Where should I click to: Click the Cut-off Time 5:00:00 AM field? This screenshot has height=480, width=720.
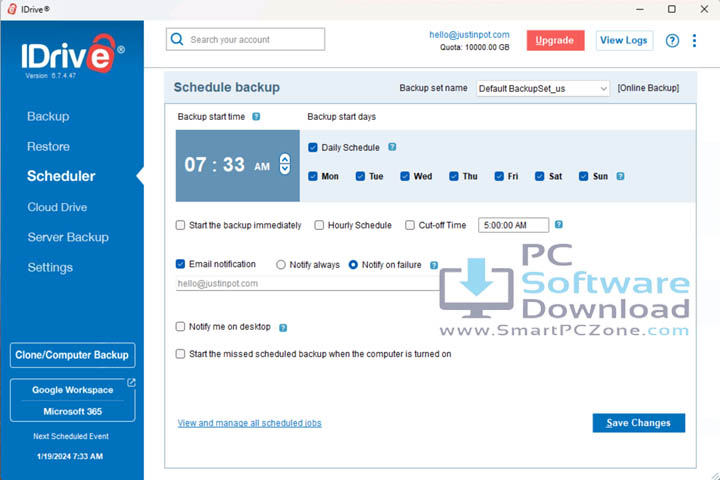(x=513, y=225)
